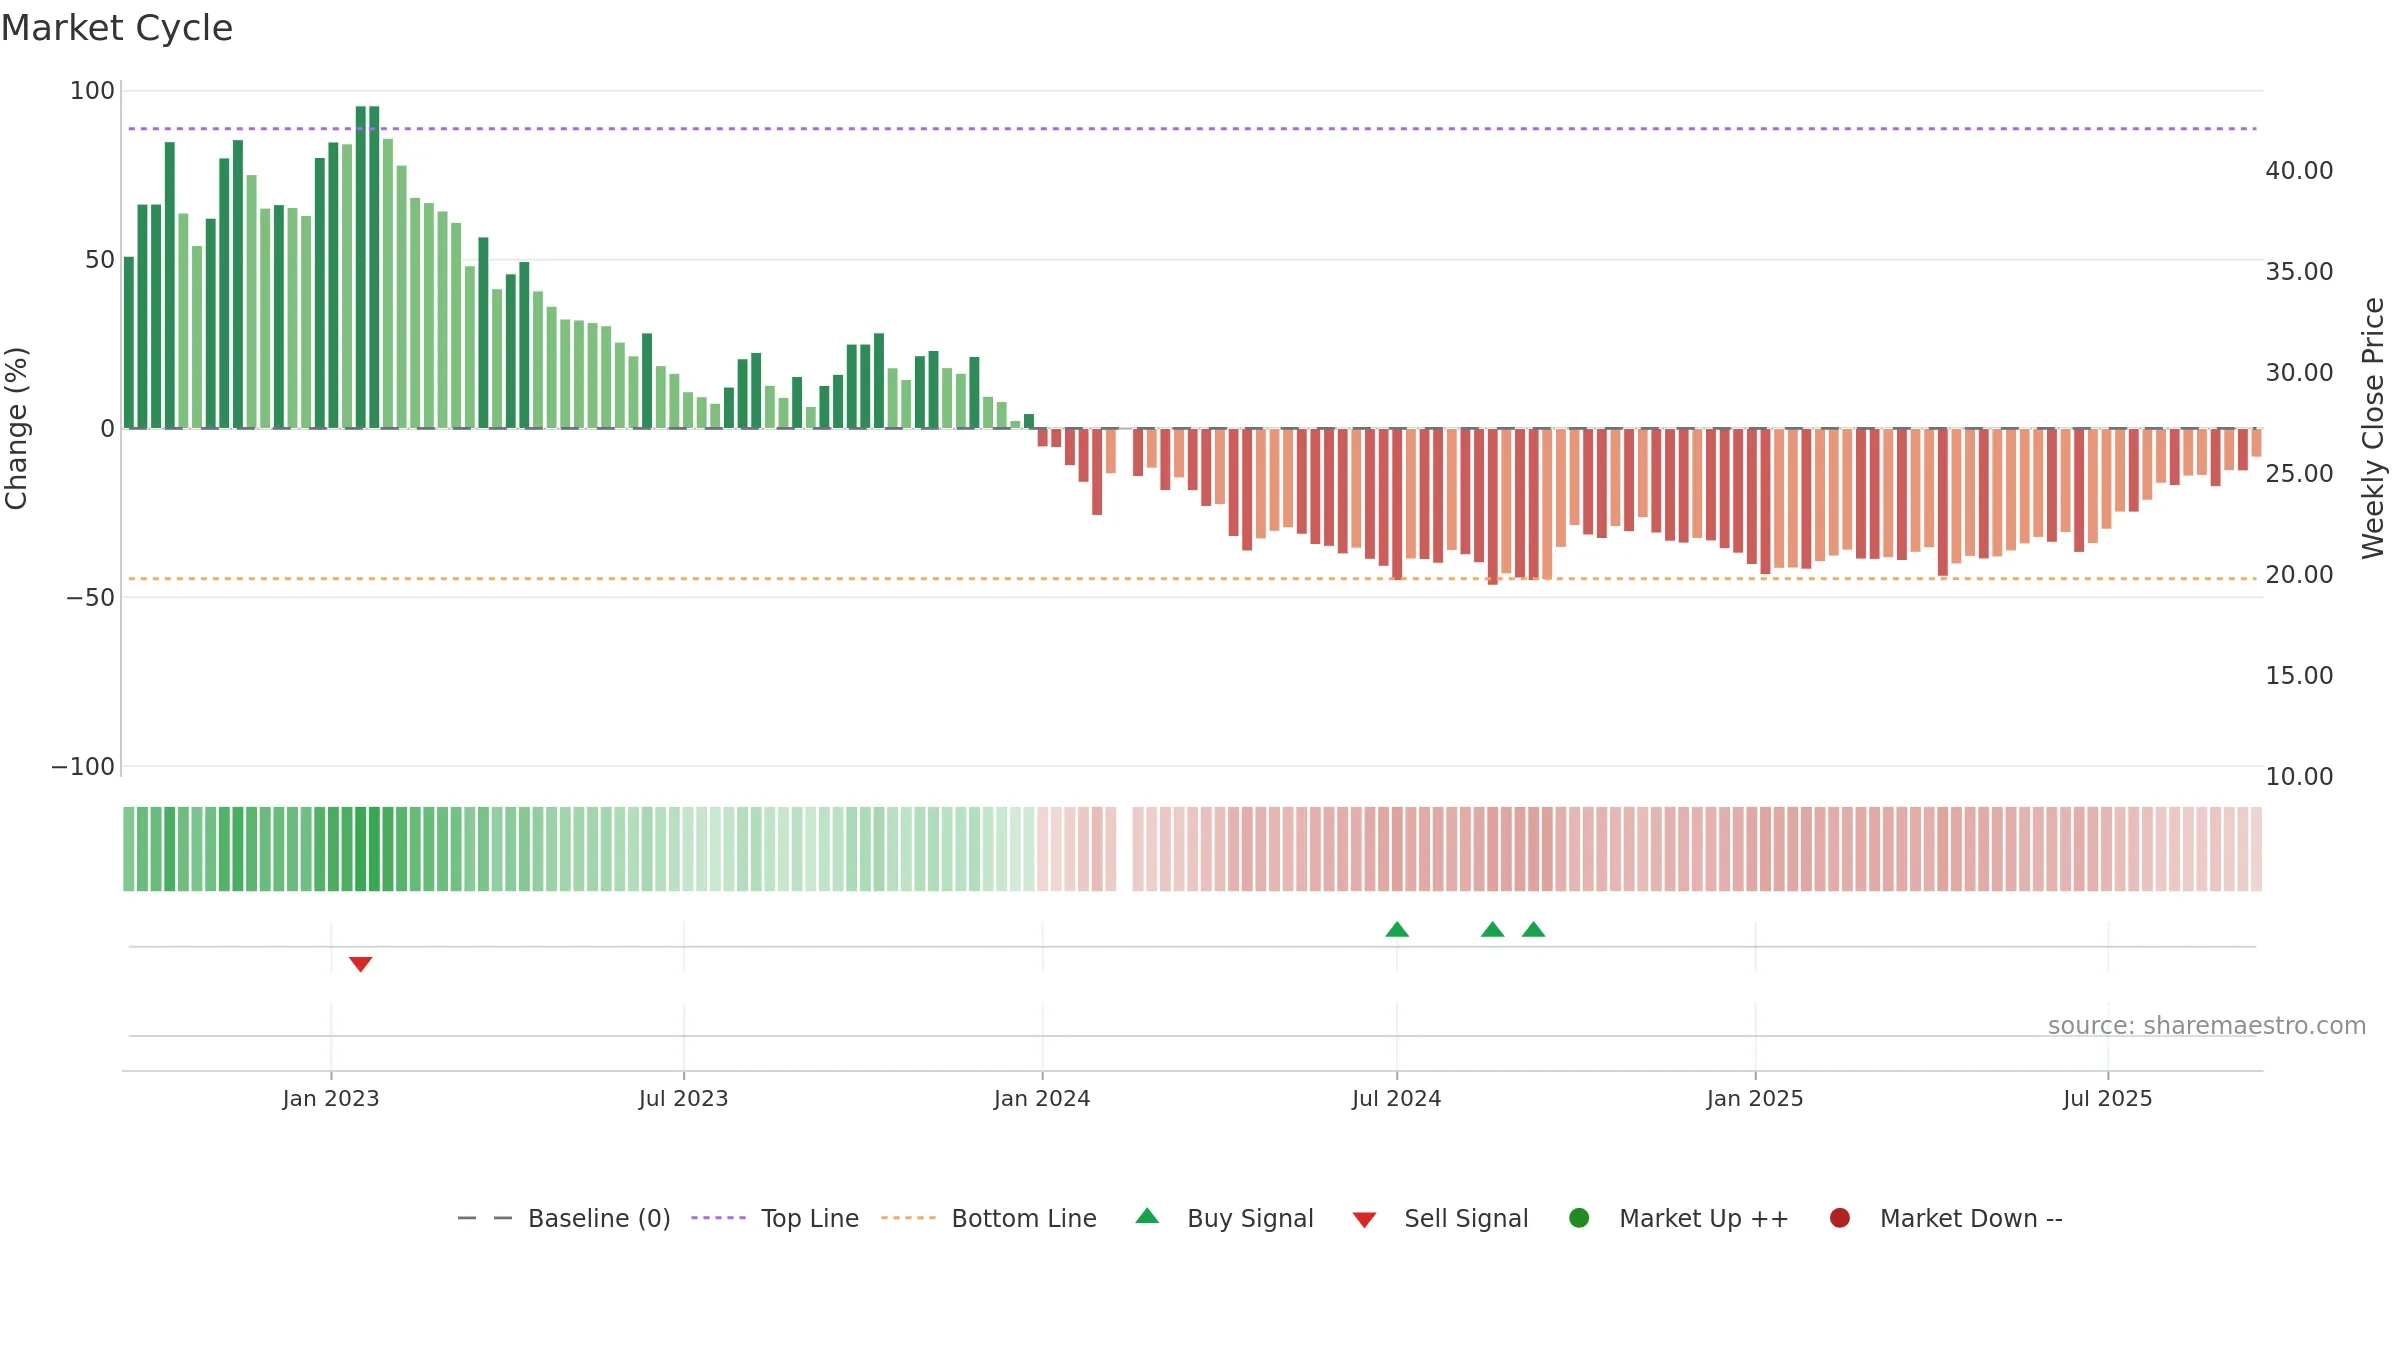This screenshot has height=1350, width=2400.
Task: Click the 10.00 price tick label
Action: coord(2299,777)
